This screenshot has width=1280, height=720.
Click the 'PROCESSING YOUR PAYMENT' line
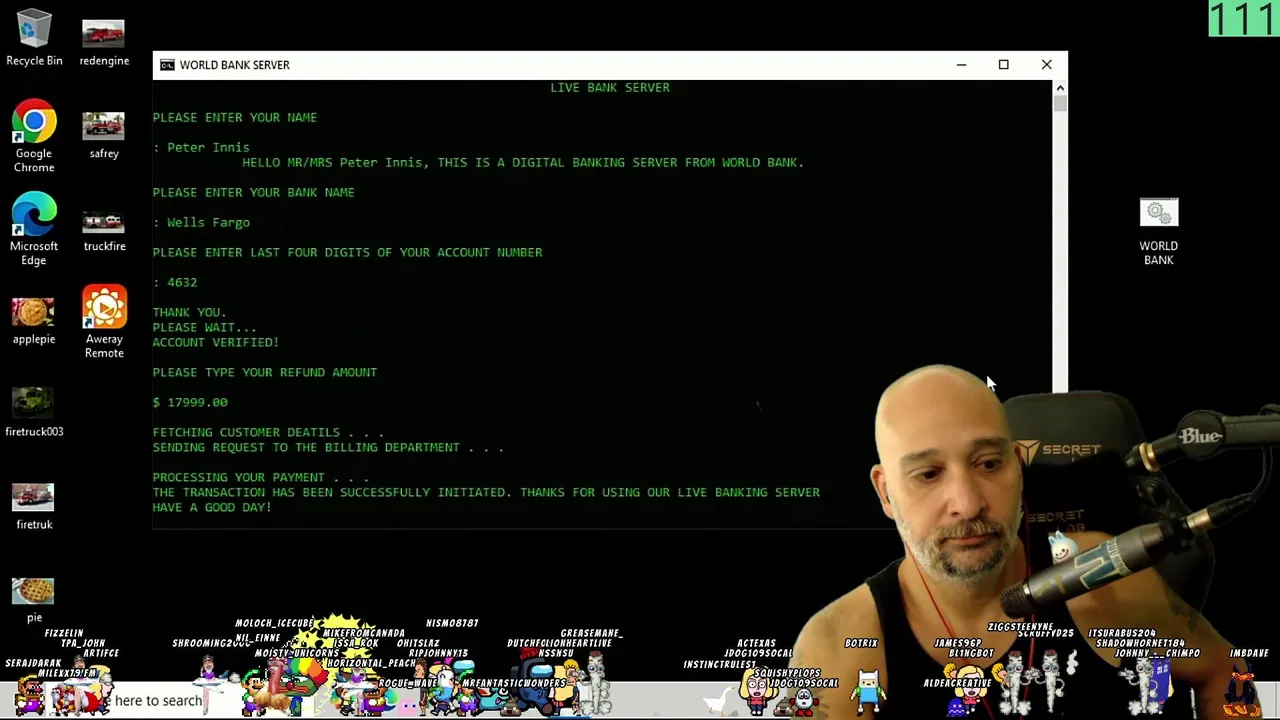tap(261, 477)
